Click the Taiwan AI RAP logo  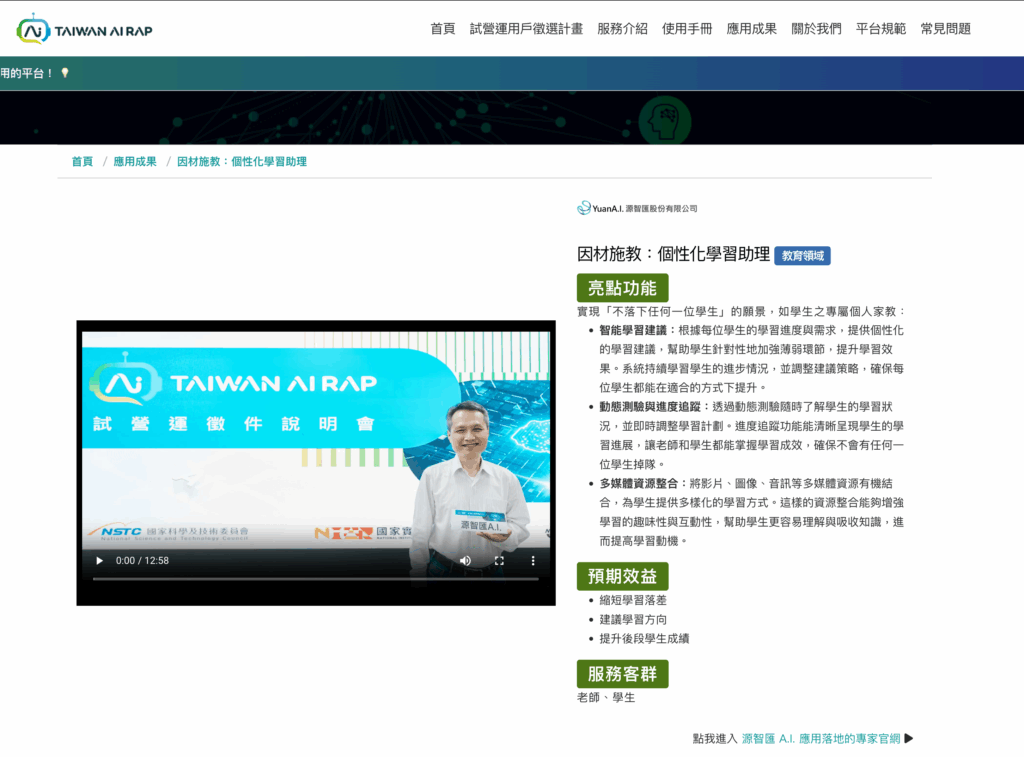(x=84, y=29)
